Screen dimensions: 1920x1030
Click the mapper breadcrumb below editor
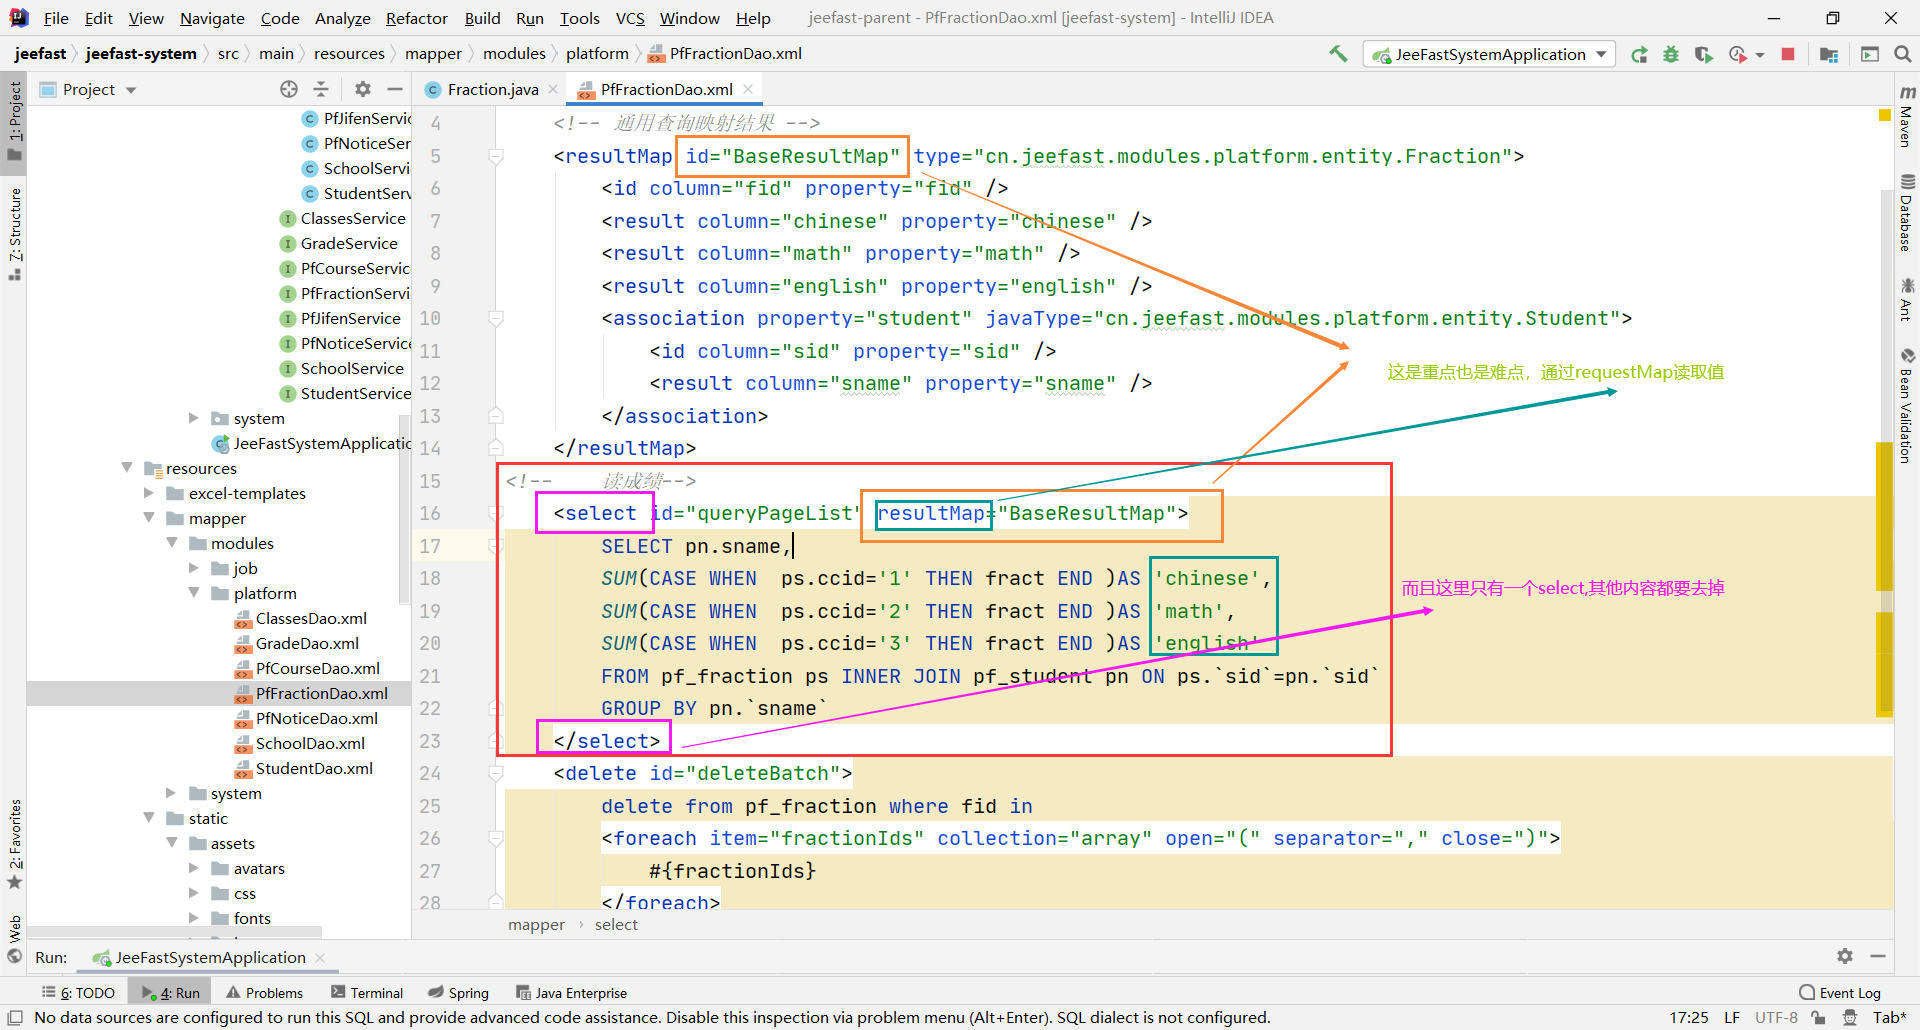tap(536, 925)
